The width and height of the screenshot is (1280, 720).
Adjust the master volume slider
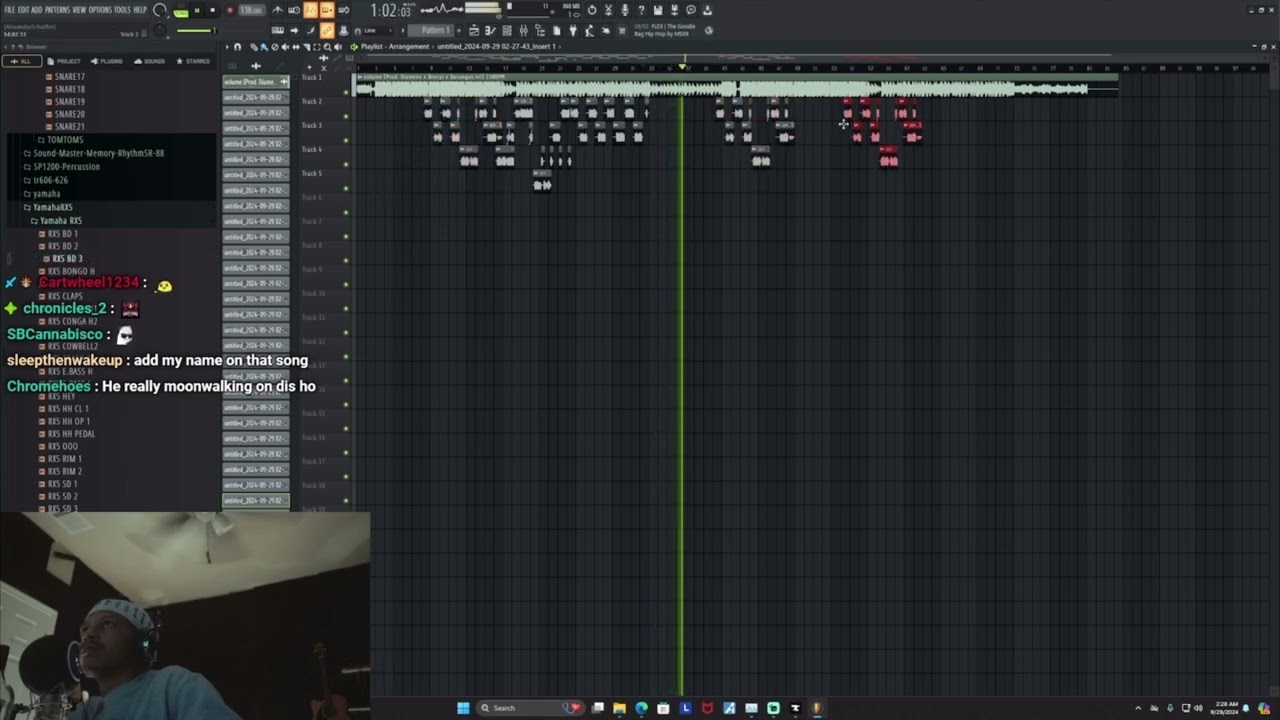[196, 30]
